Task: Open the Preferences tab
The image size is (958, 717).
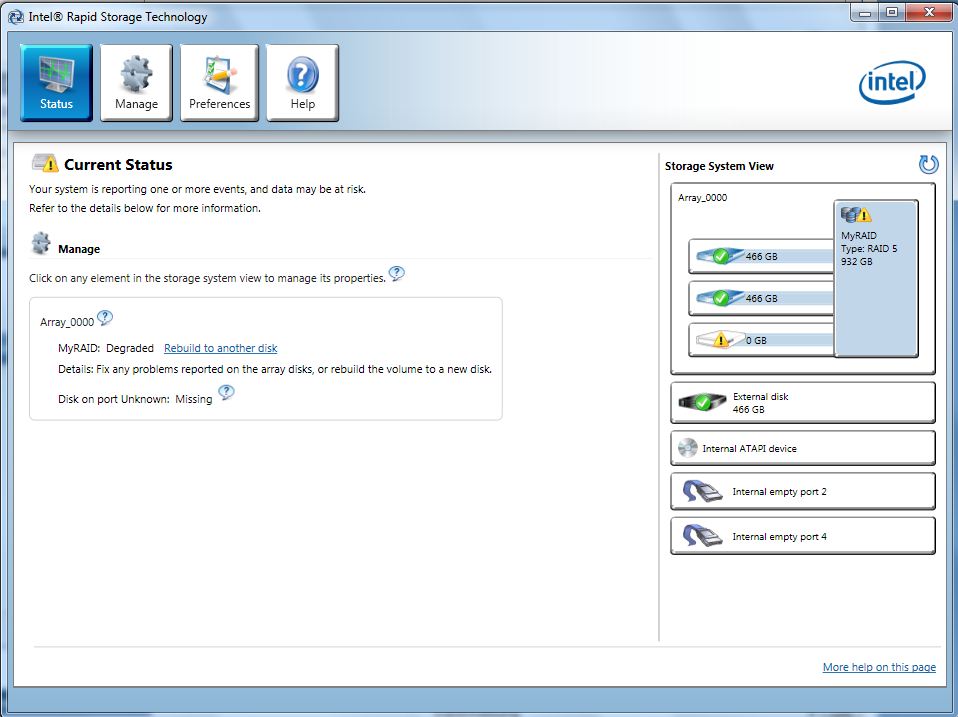Action: click(219, 82)
